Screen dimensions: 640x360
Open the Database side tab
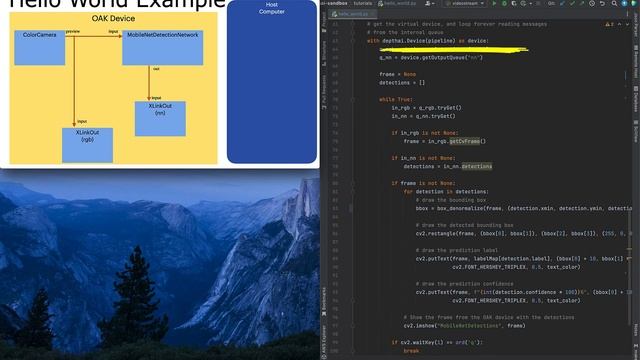[636, 99]
